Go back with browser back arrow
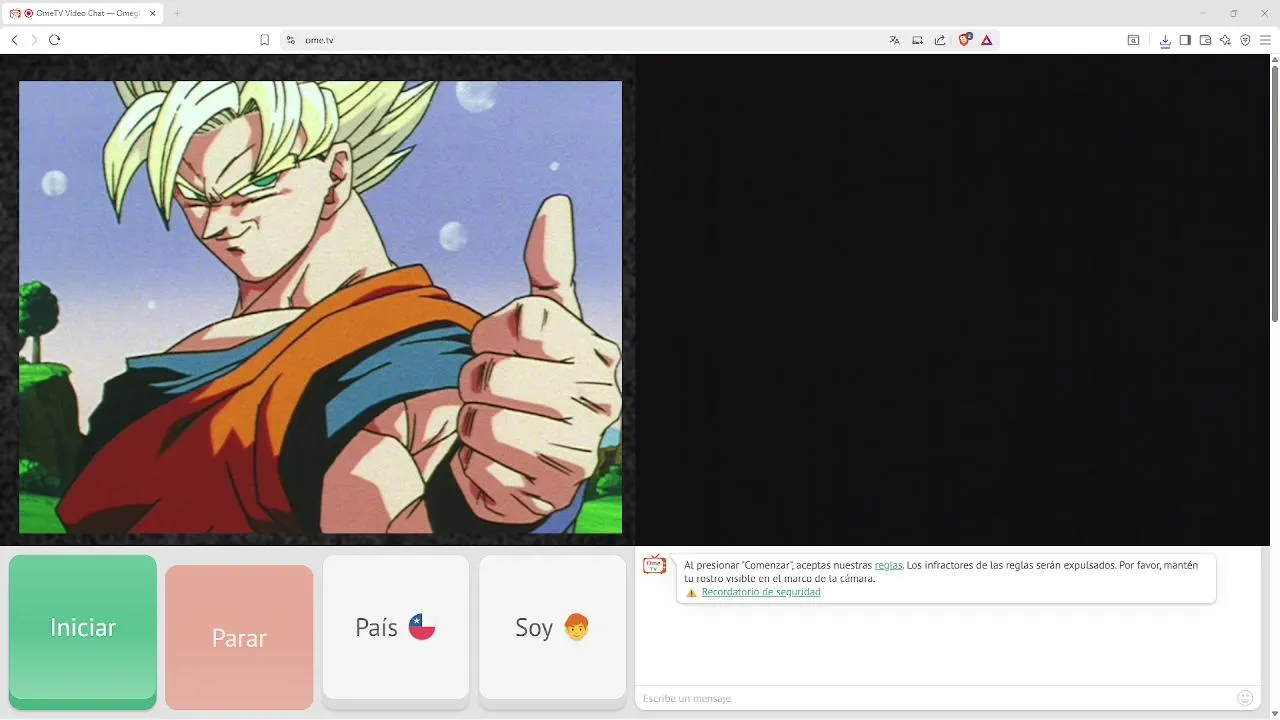Image resolution: width=1280 pixels, height=720 pixels. point(14,40)
